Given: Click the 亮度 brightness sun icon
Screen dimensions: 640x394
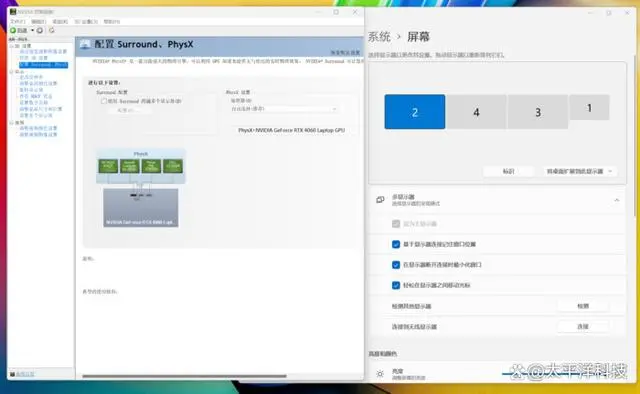Looking at the screenshot, I should pos(380,374).
